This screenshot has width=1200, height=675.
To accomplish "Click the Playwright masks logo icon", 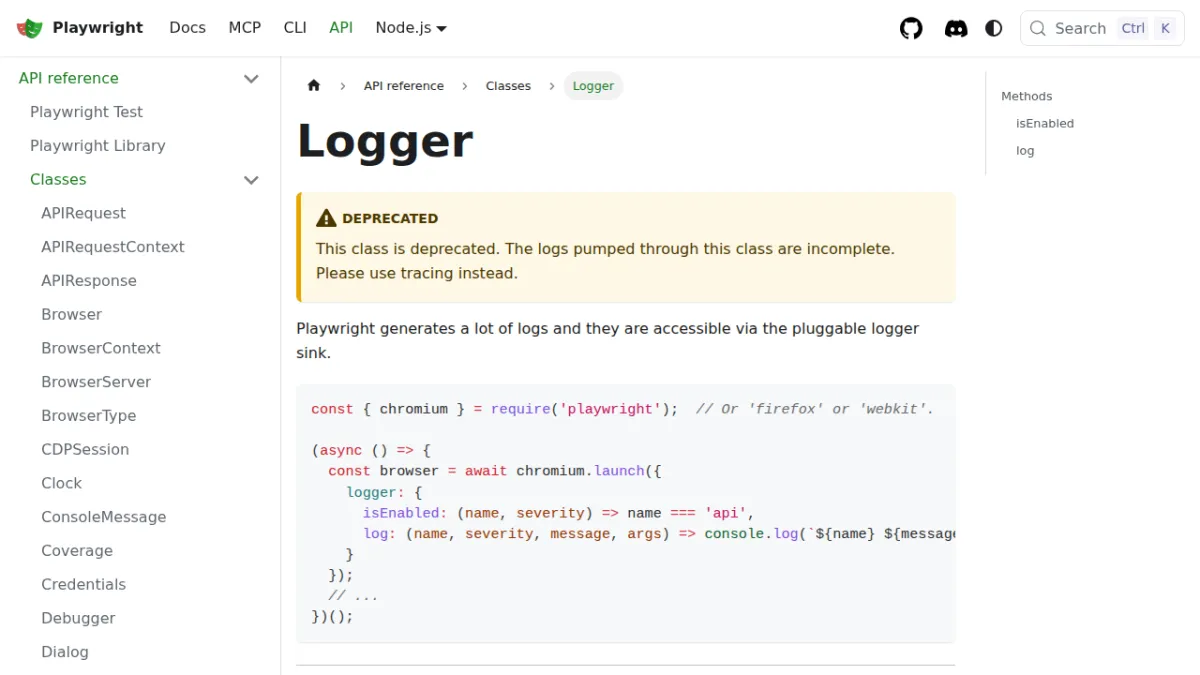I will (30, 28).
